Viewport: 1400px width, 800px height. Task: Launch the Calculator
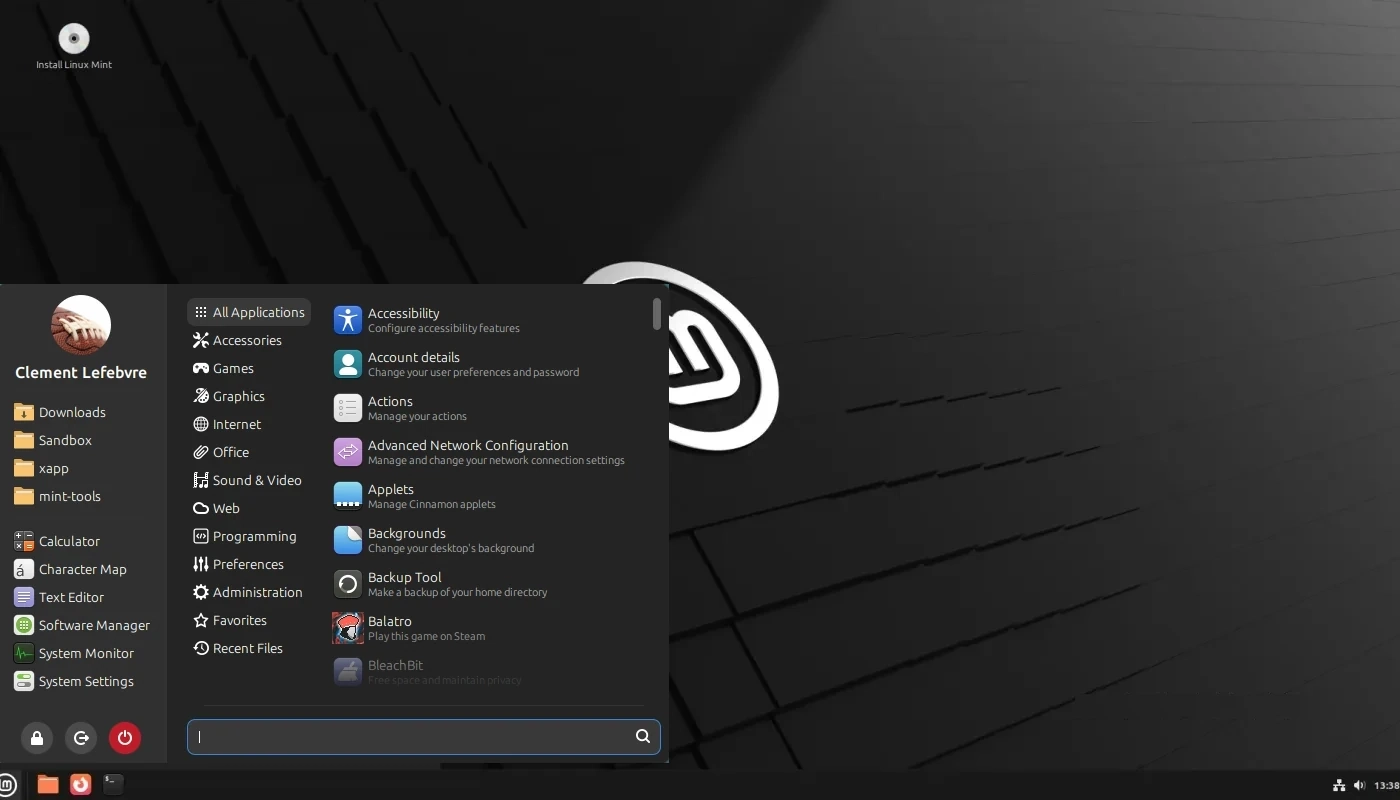[x=69, y=541]
